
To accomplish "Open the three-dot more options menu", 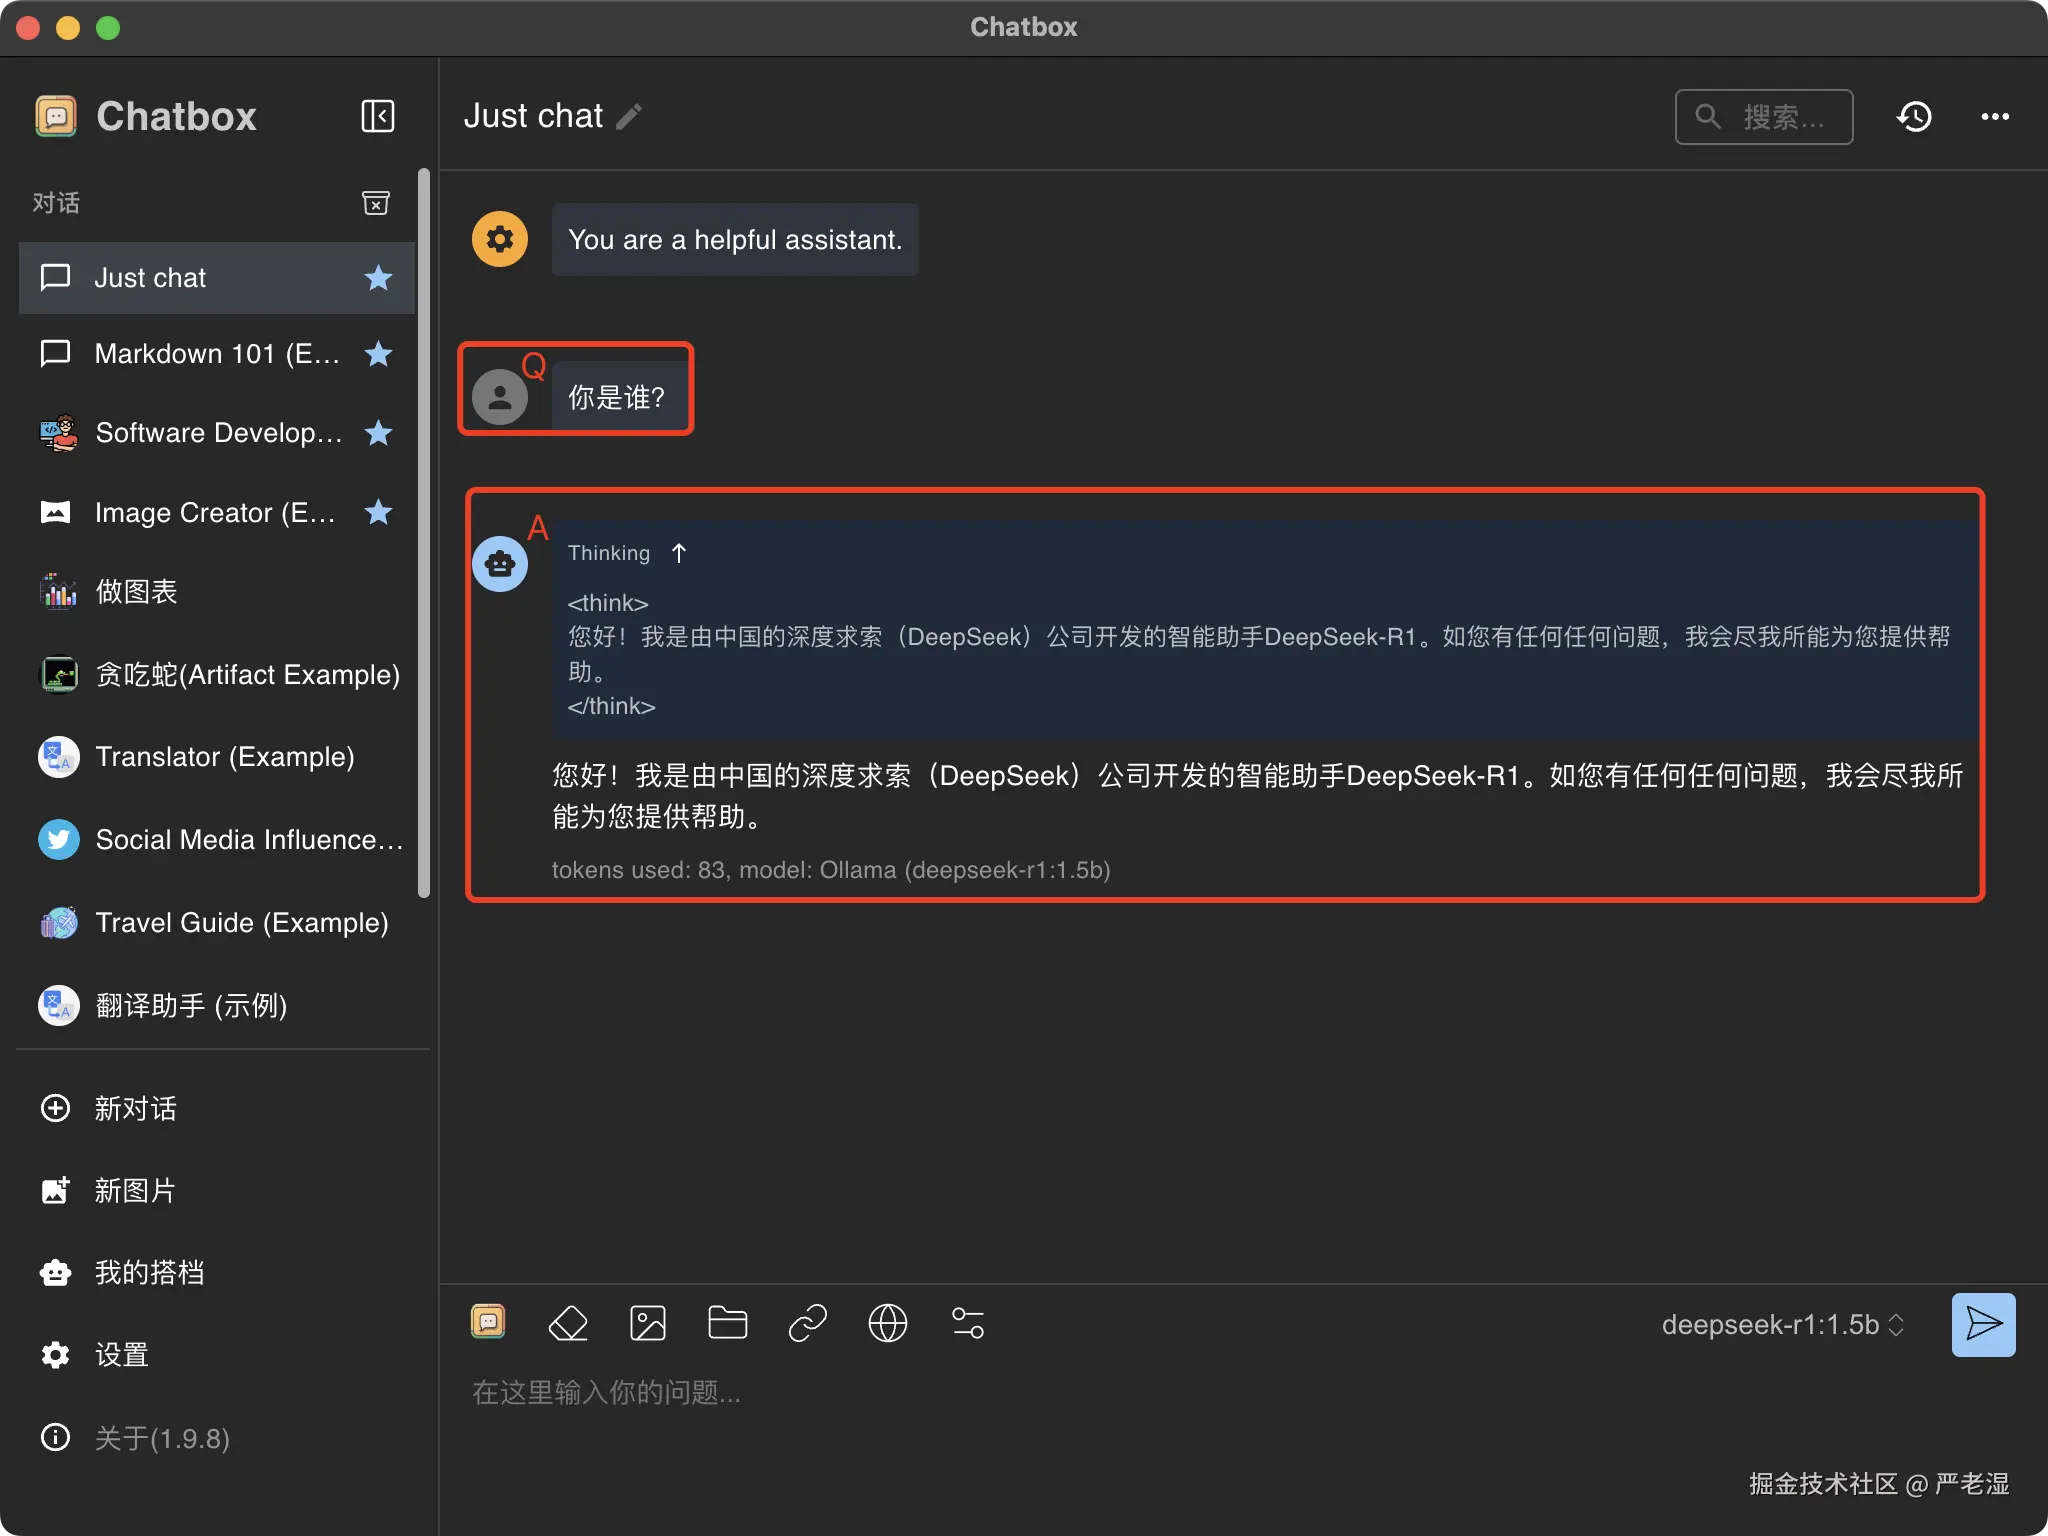I will 1995,117.
